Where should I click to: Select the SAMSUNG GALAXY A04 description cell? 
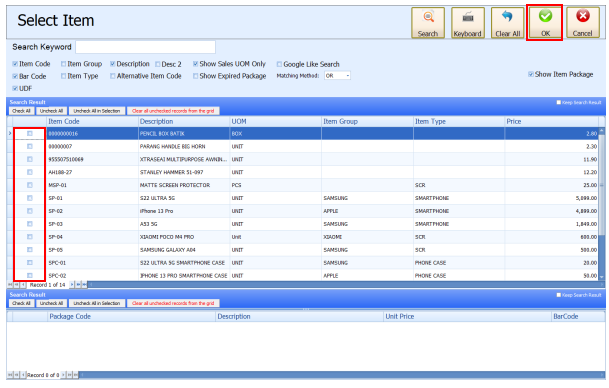[x=184, y=250]
